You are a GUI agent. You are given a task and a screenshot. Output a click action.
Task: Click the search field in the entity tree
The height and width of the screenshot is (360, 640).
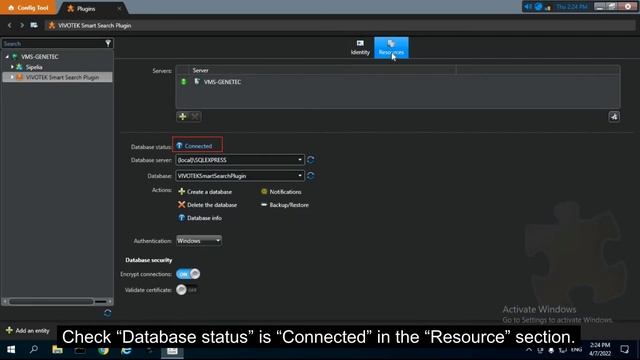point(53,44)
